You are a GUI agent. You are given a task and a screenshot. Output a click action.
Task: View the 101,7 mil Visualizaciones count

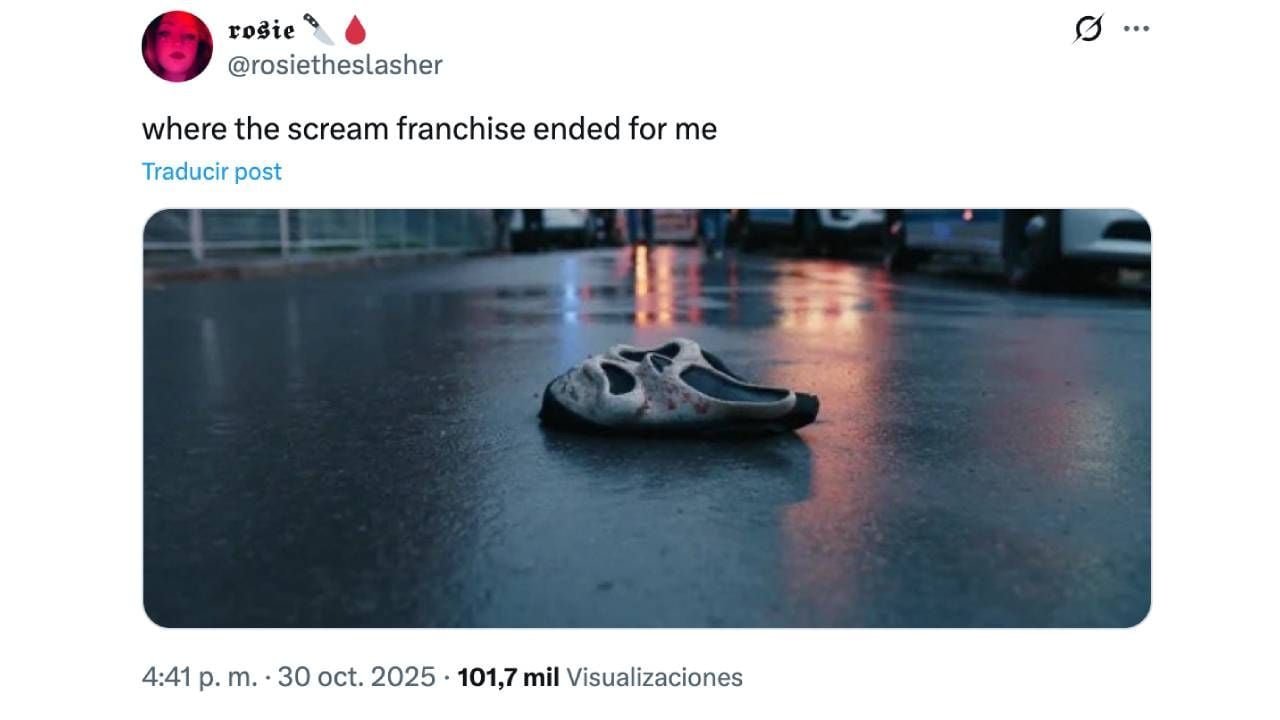(600, 677)
